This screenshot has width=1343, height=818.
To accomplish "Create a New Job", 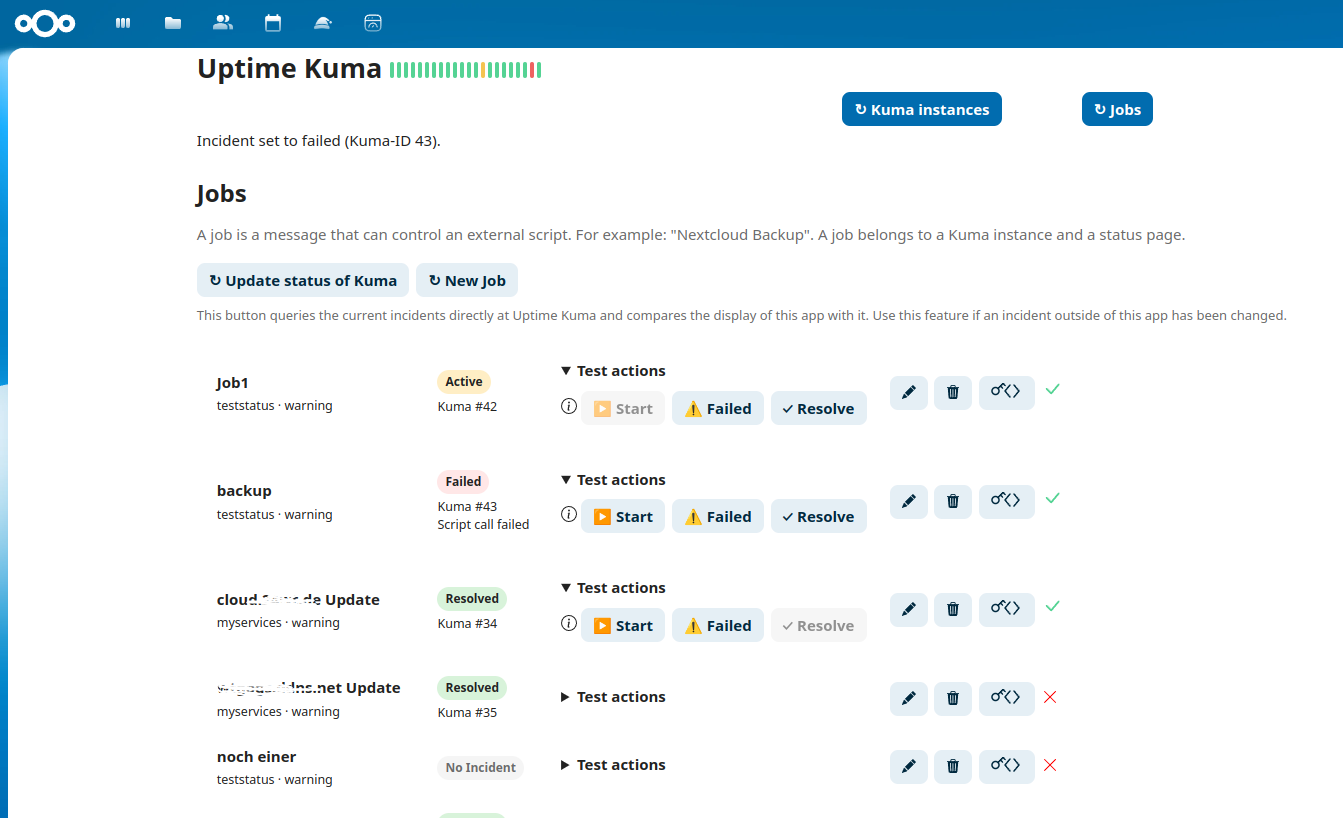I will click(x=467, y=280).
